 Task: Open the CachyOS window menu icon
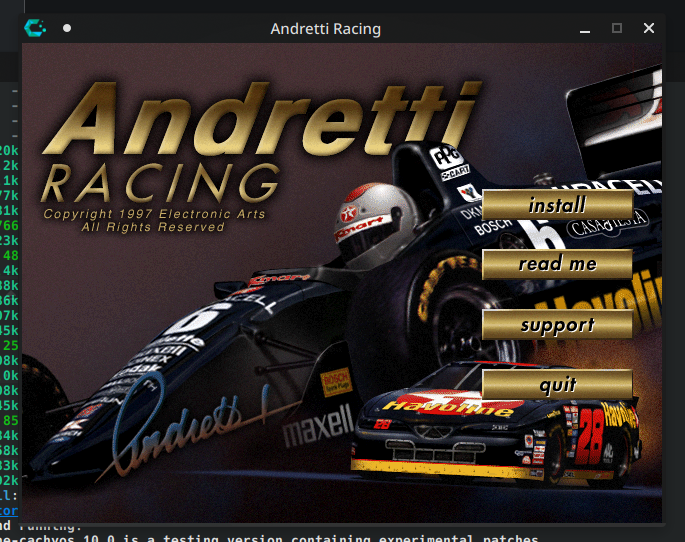pos(35,28)
